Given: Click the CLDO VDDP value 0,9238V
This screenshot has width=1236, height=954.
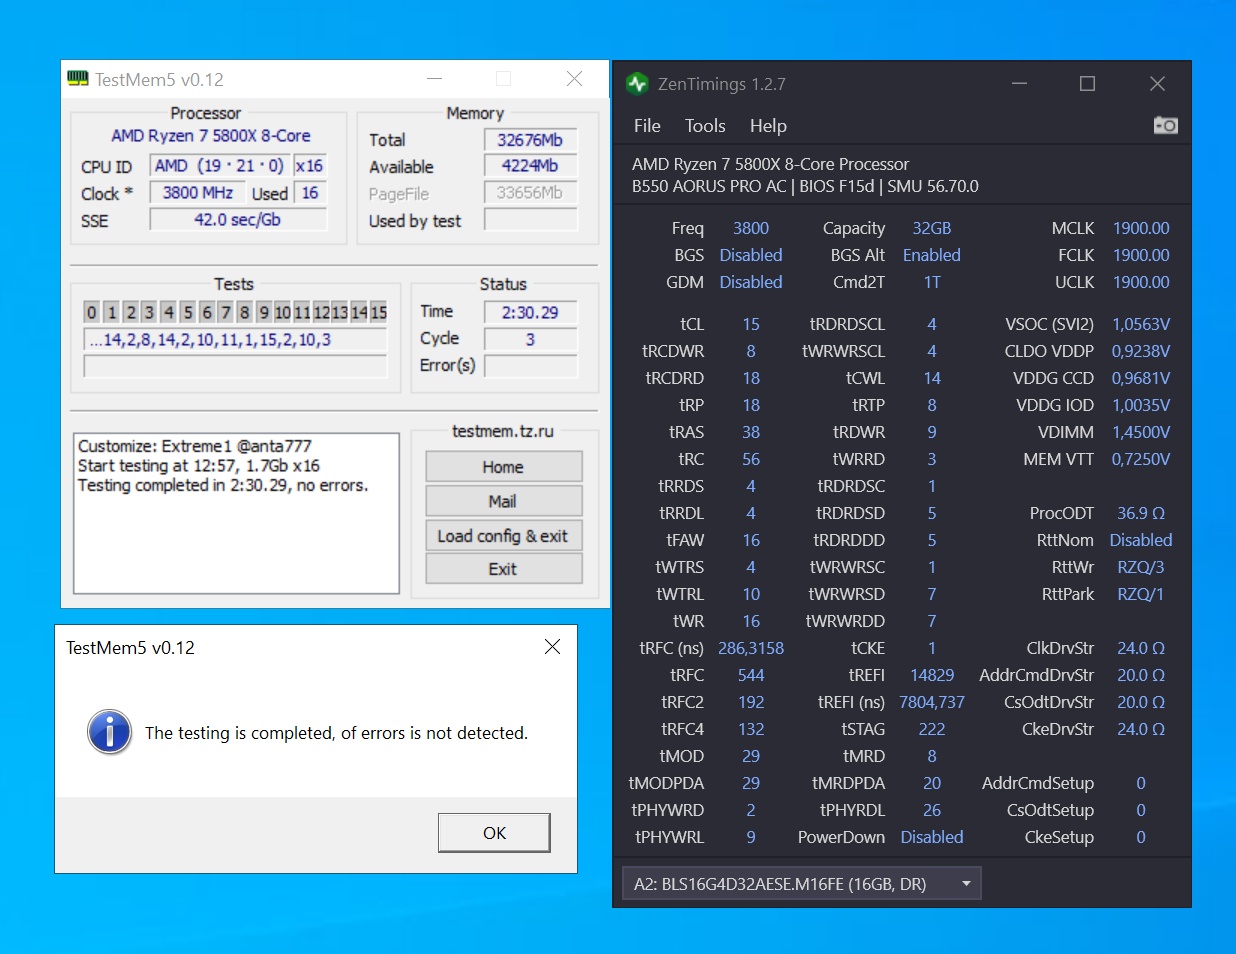Looking at the screenshot, I should [x=1141, y=351].
